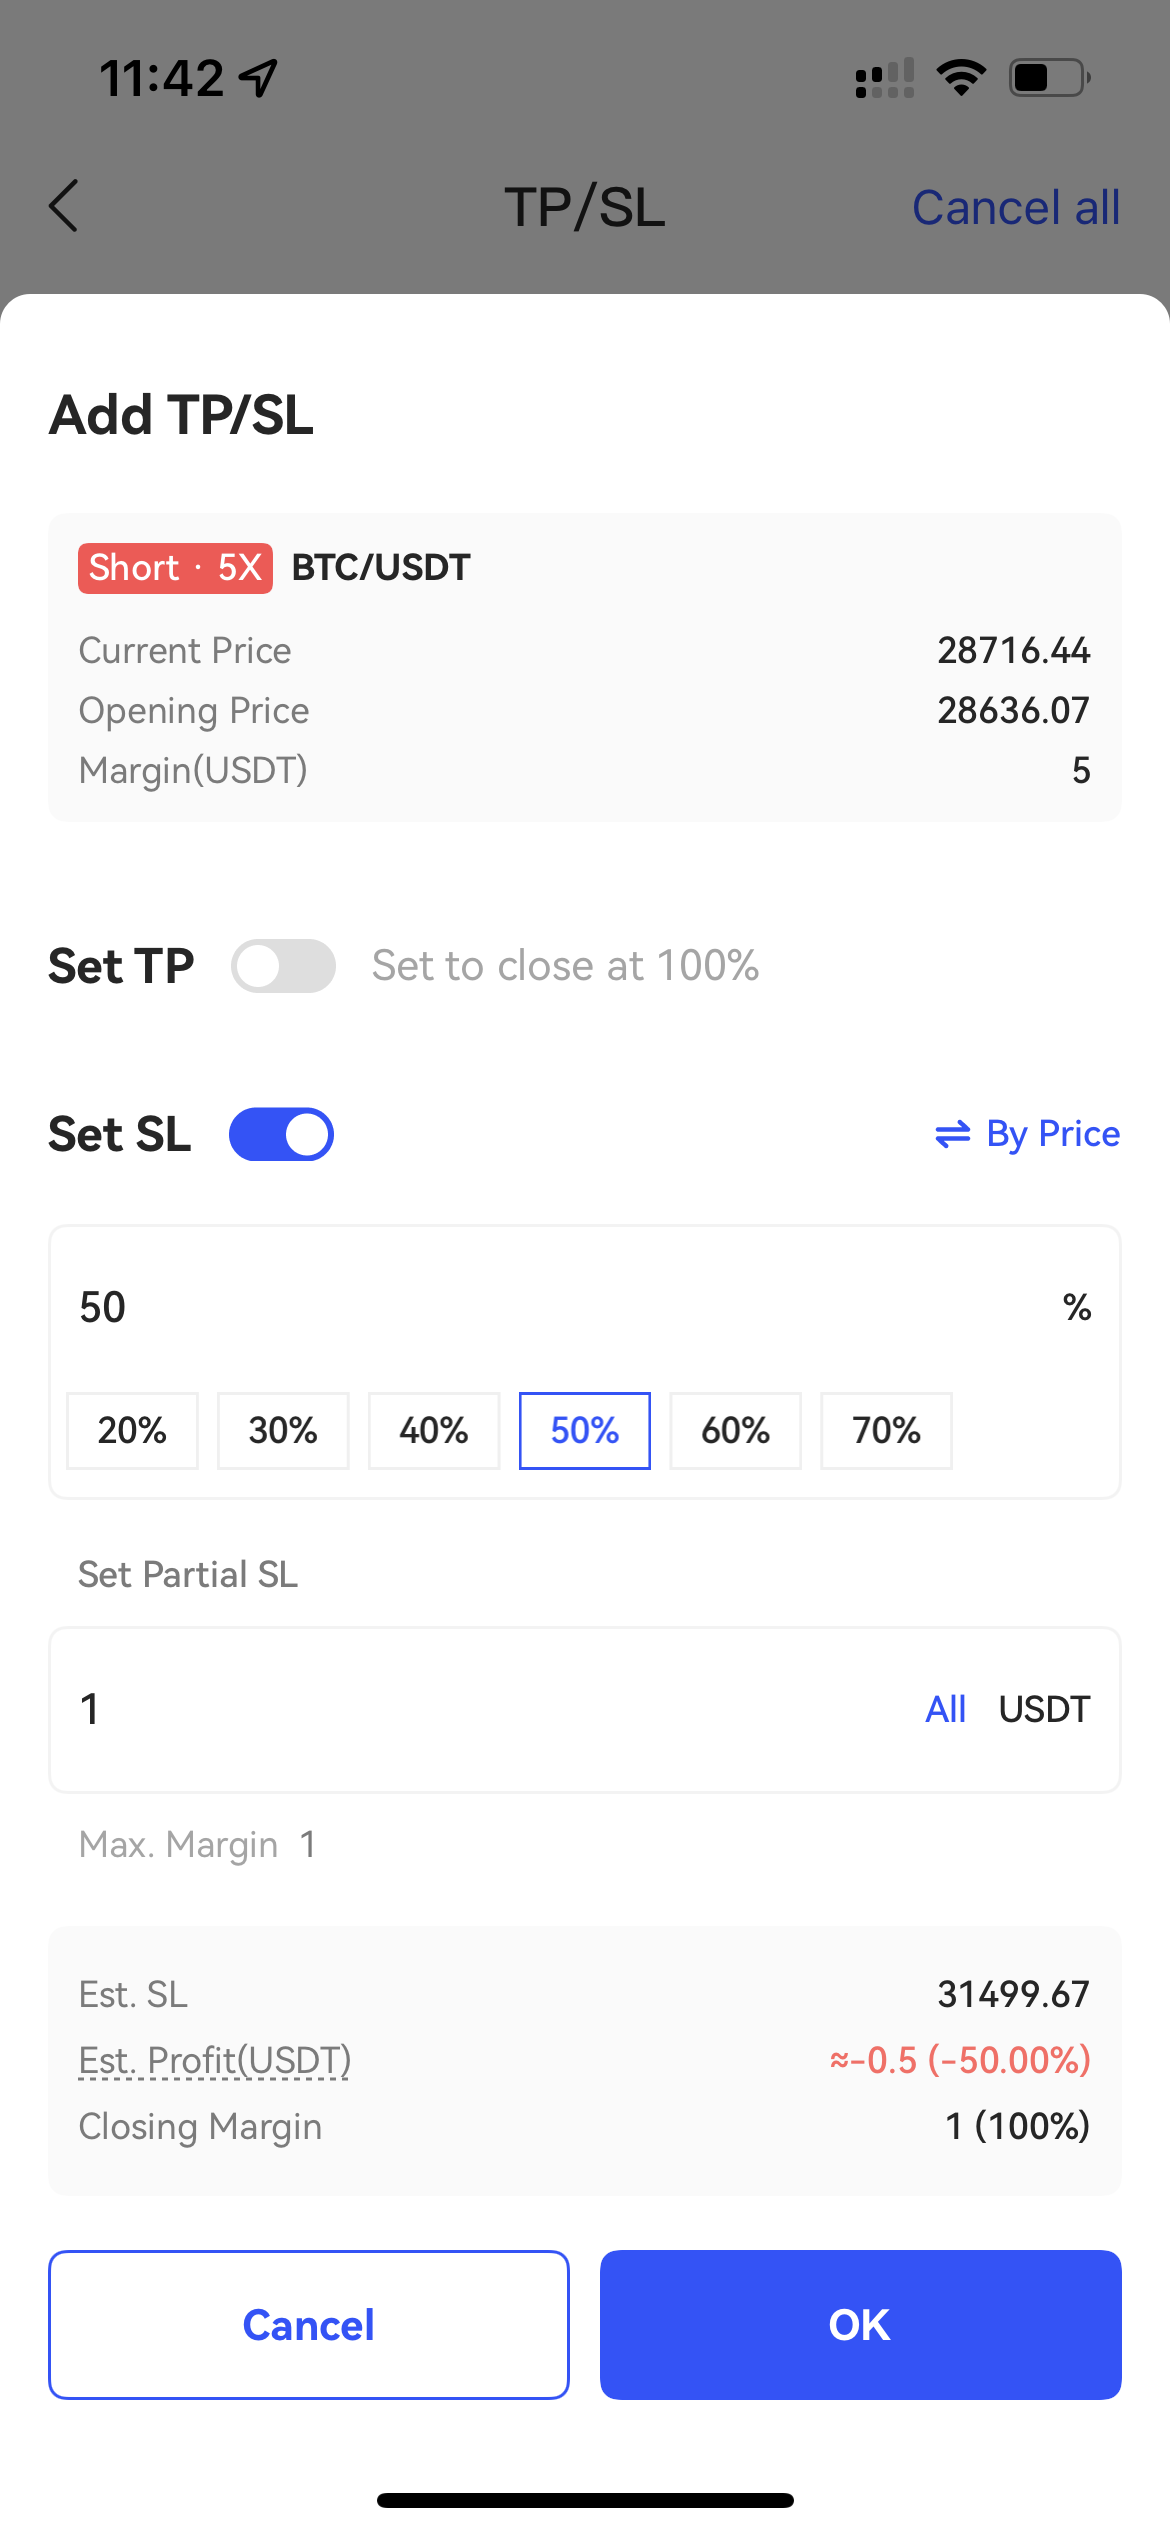The width and height of the screenshot is (1170, 2532).
Task: Tap the Est. Profit(USDT) underlined label
Action: tap(215, 2060)
